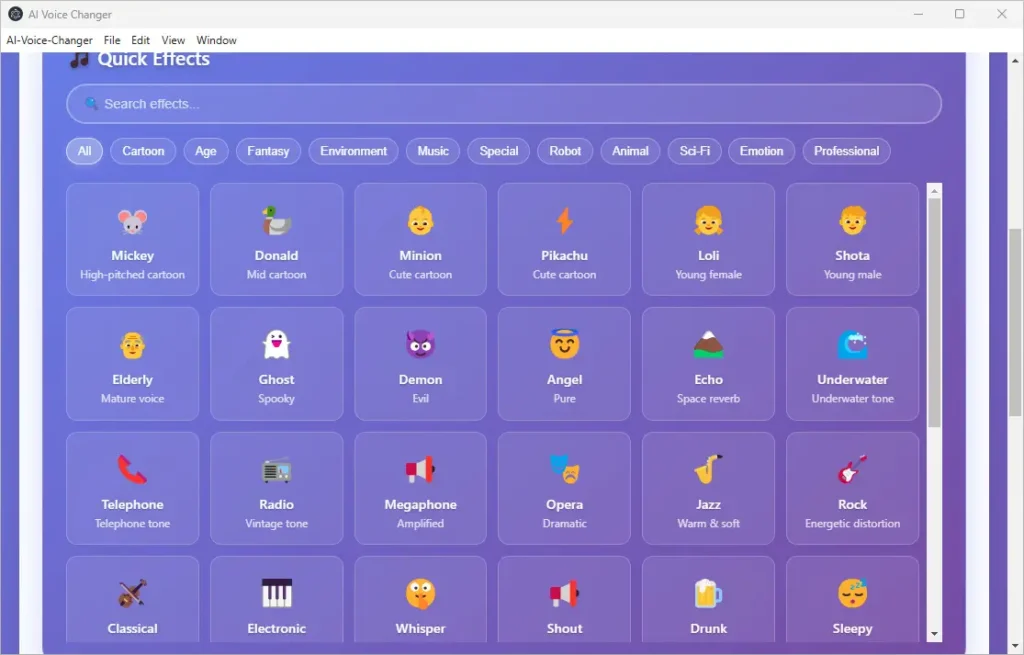The height and width of the screenshot is (655, 1024).
Task: Open the AI-Voice-Changer menu
Action: (49, 40)
